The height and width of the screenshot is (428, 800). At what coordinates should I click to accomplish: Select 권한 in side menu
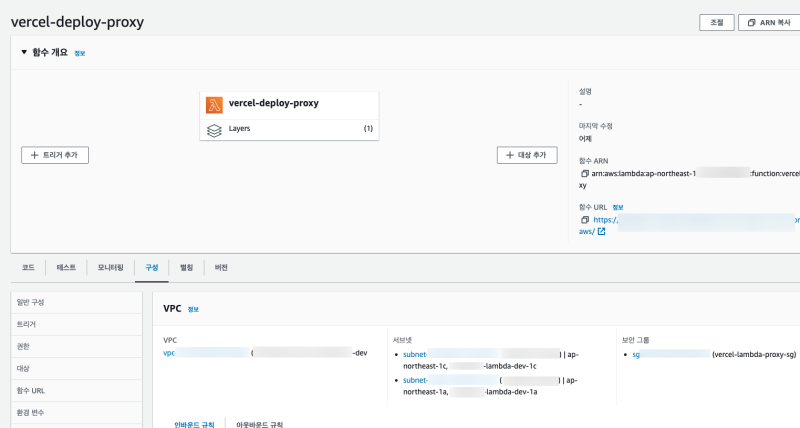[x=77, y=346]
